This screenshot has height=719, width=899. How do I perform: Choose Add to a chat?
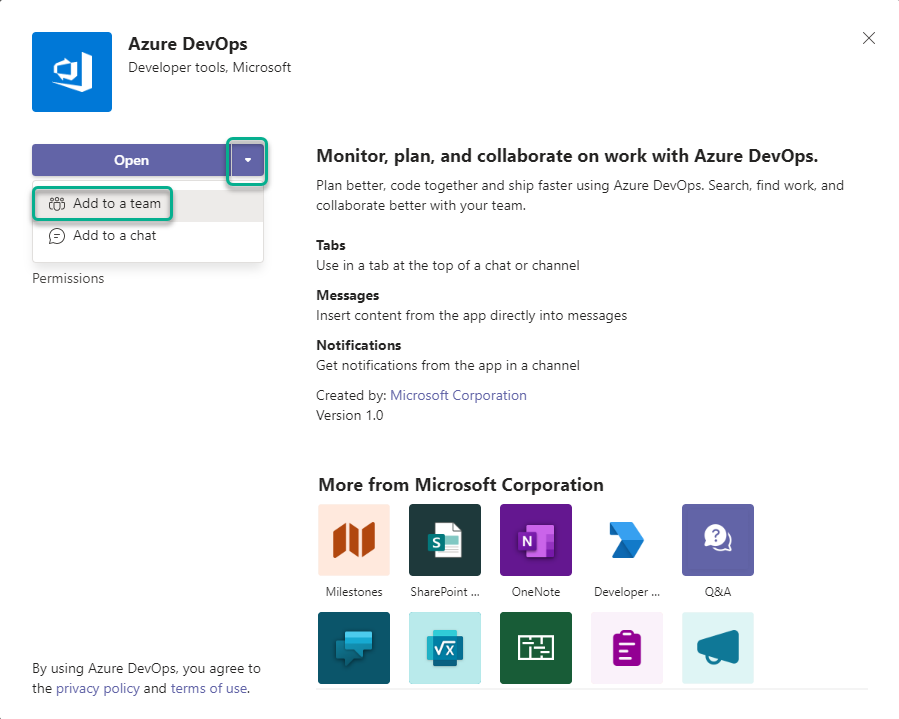[x=148, y=236]
